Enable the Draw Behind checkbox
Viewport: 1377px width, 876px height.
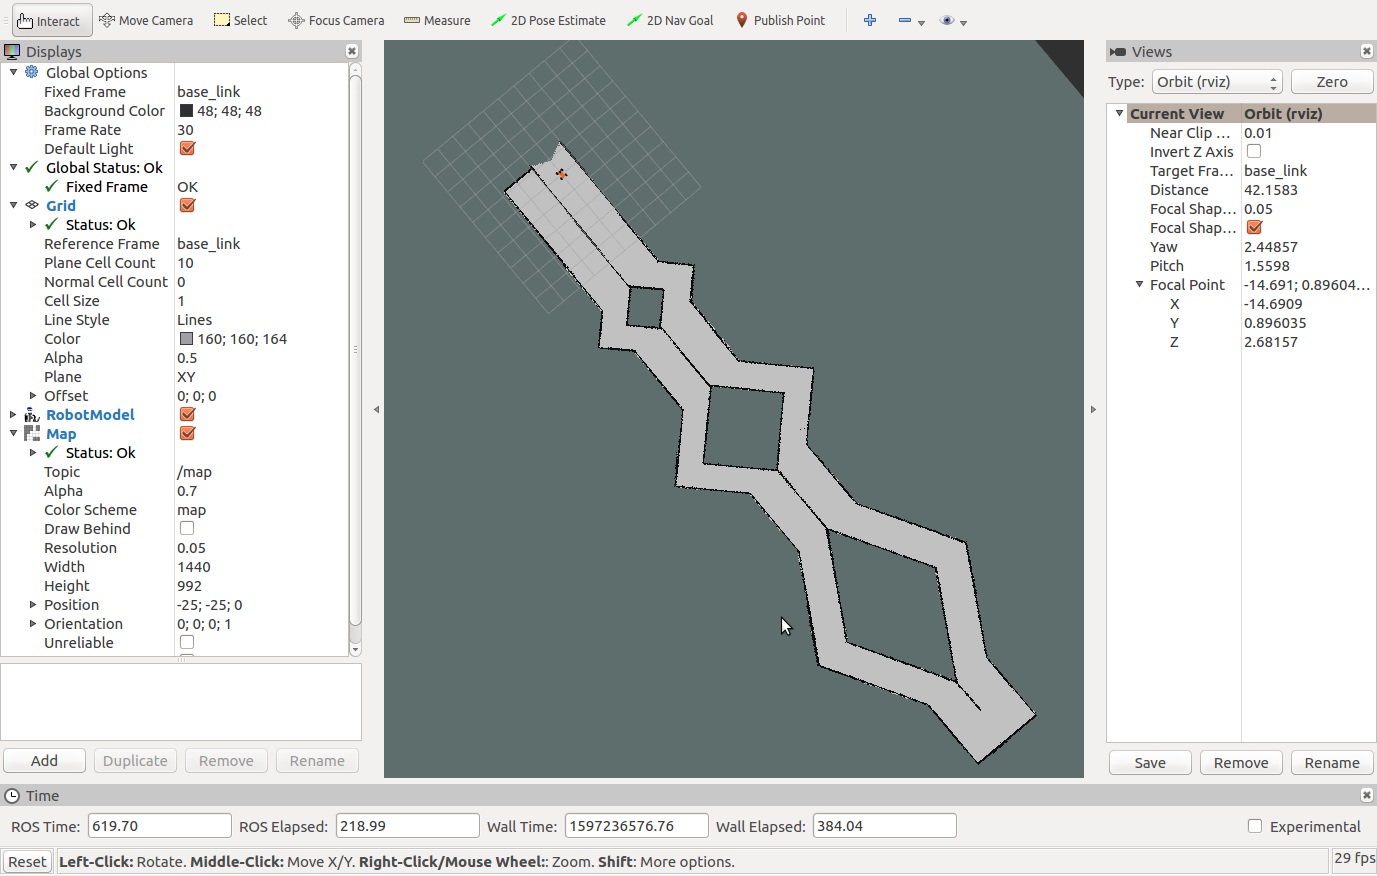coord(187,528)
